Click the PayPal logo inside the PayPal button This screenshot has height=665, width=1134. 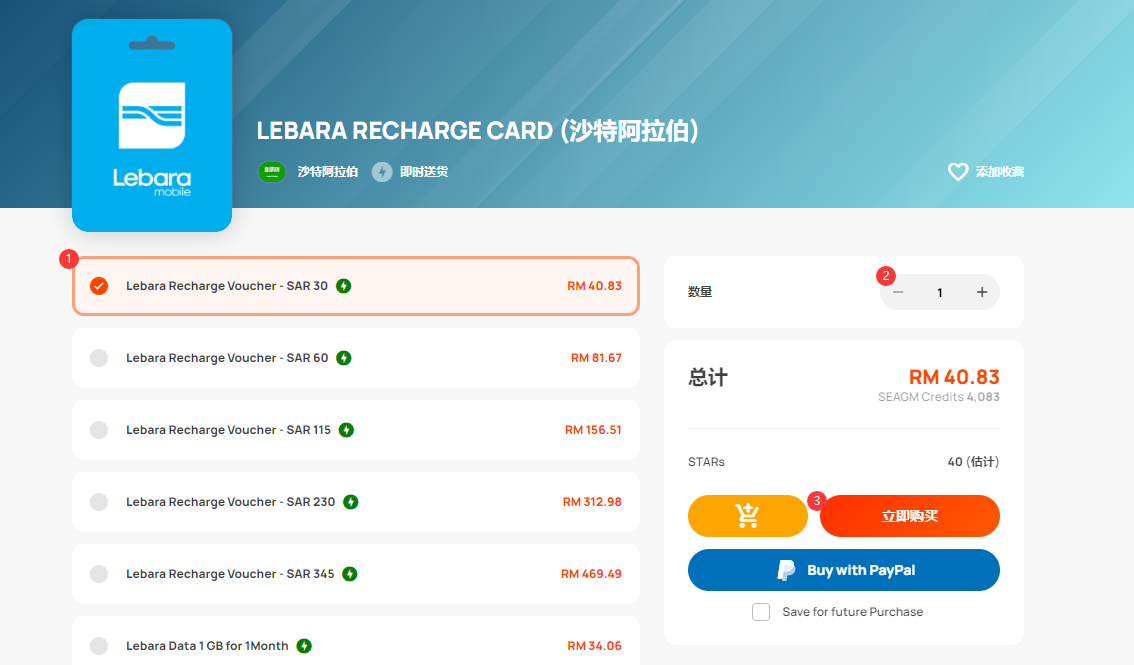click(x=786, y=570)
